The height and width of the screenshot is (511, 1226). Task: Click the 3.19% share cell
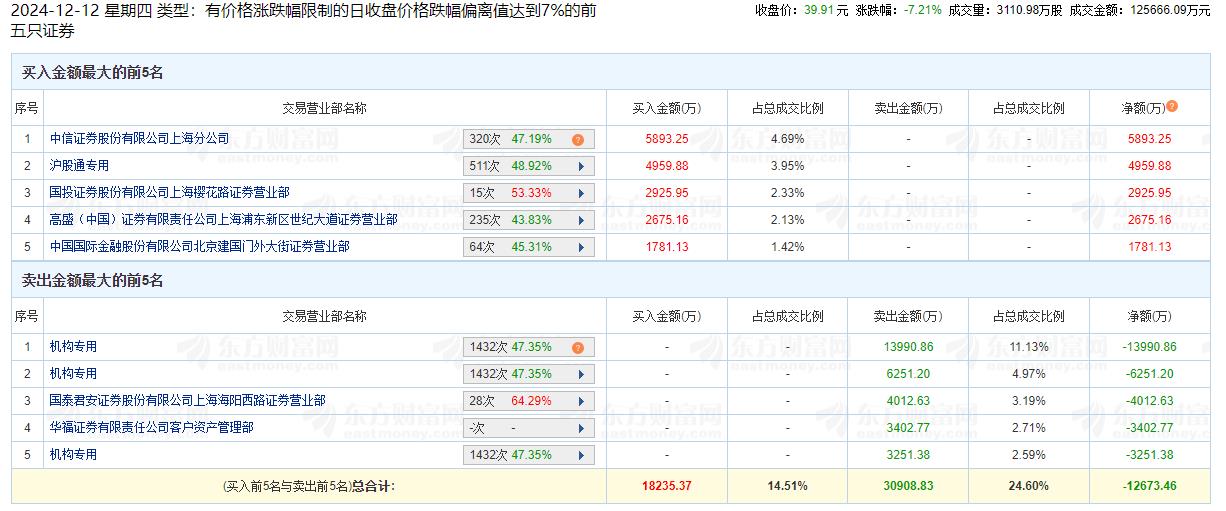click(1028, 401)
